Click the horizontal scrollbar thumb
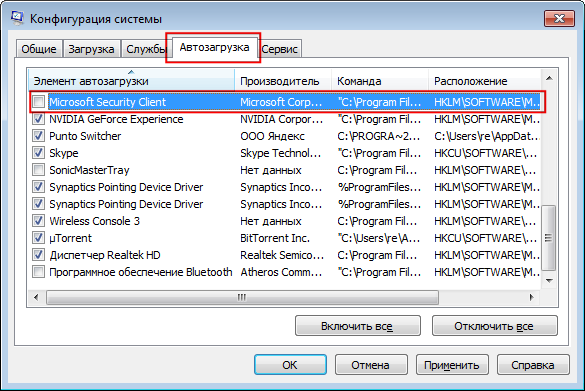585x391 pixels. (x=242, y=297)
